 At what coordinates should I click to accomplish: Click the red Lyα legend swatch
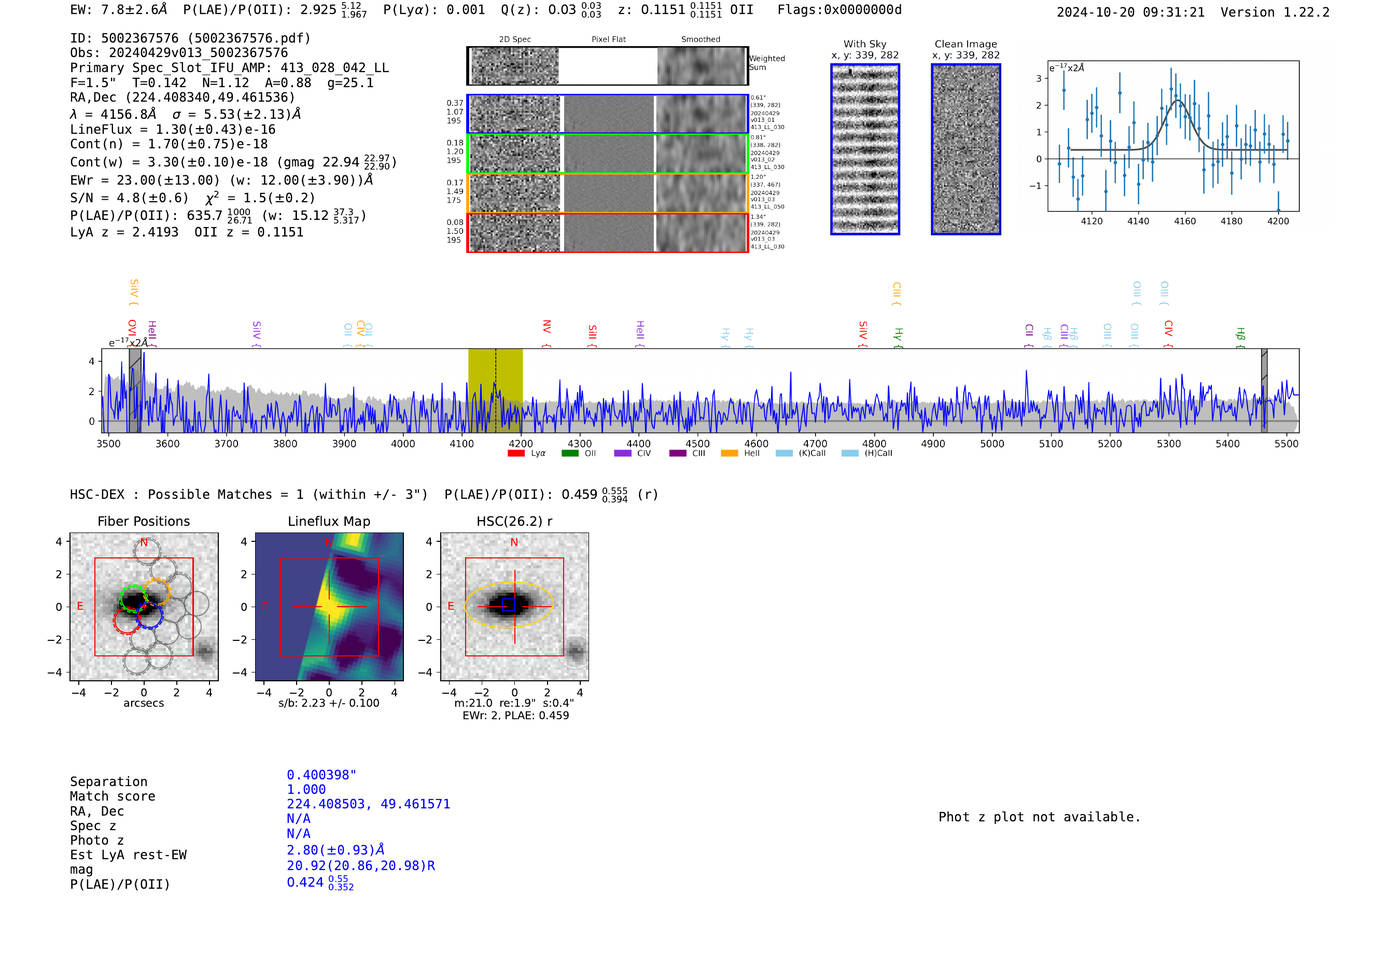pyautogui.click(x=516, y=454)
